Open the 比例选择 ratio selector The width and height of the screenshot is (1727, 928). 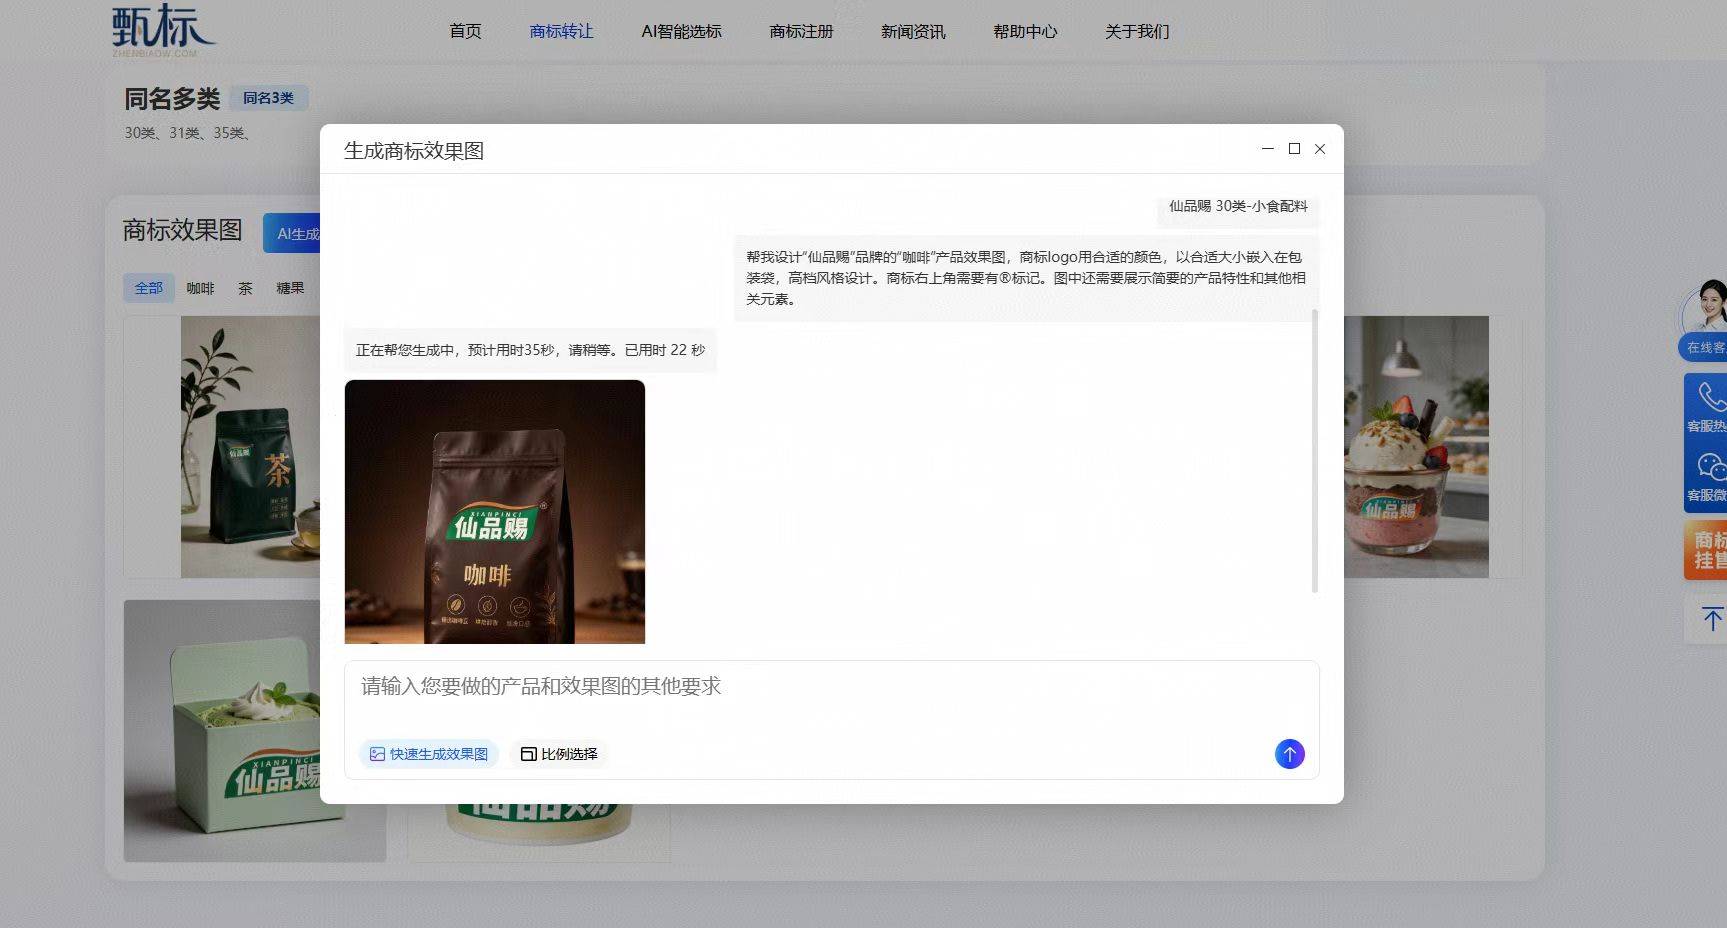click(x=559, y=754)
